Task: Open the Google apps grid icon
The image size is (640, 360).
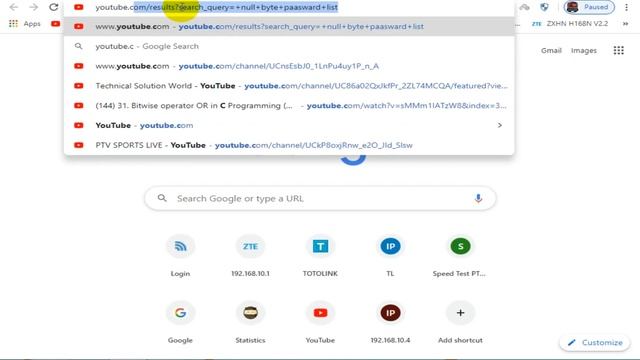Action: click(618, 50)
